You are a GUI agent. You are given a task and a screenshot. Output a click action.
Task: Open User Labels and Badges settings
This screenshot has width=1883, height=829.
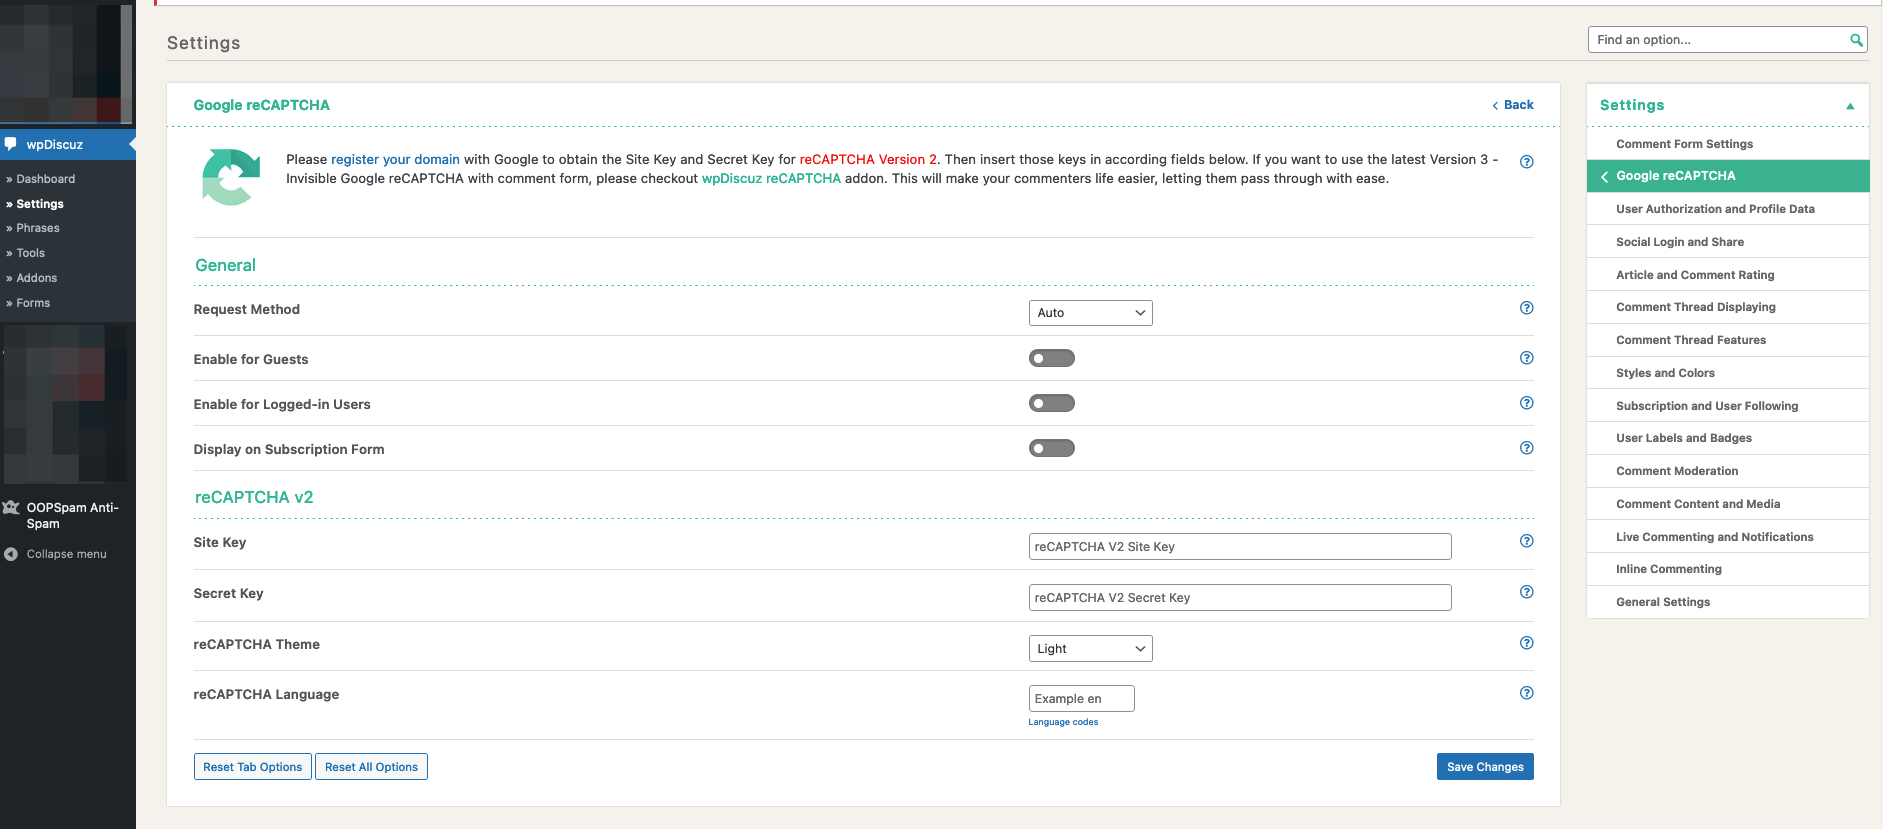[x=1727, y=438]
